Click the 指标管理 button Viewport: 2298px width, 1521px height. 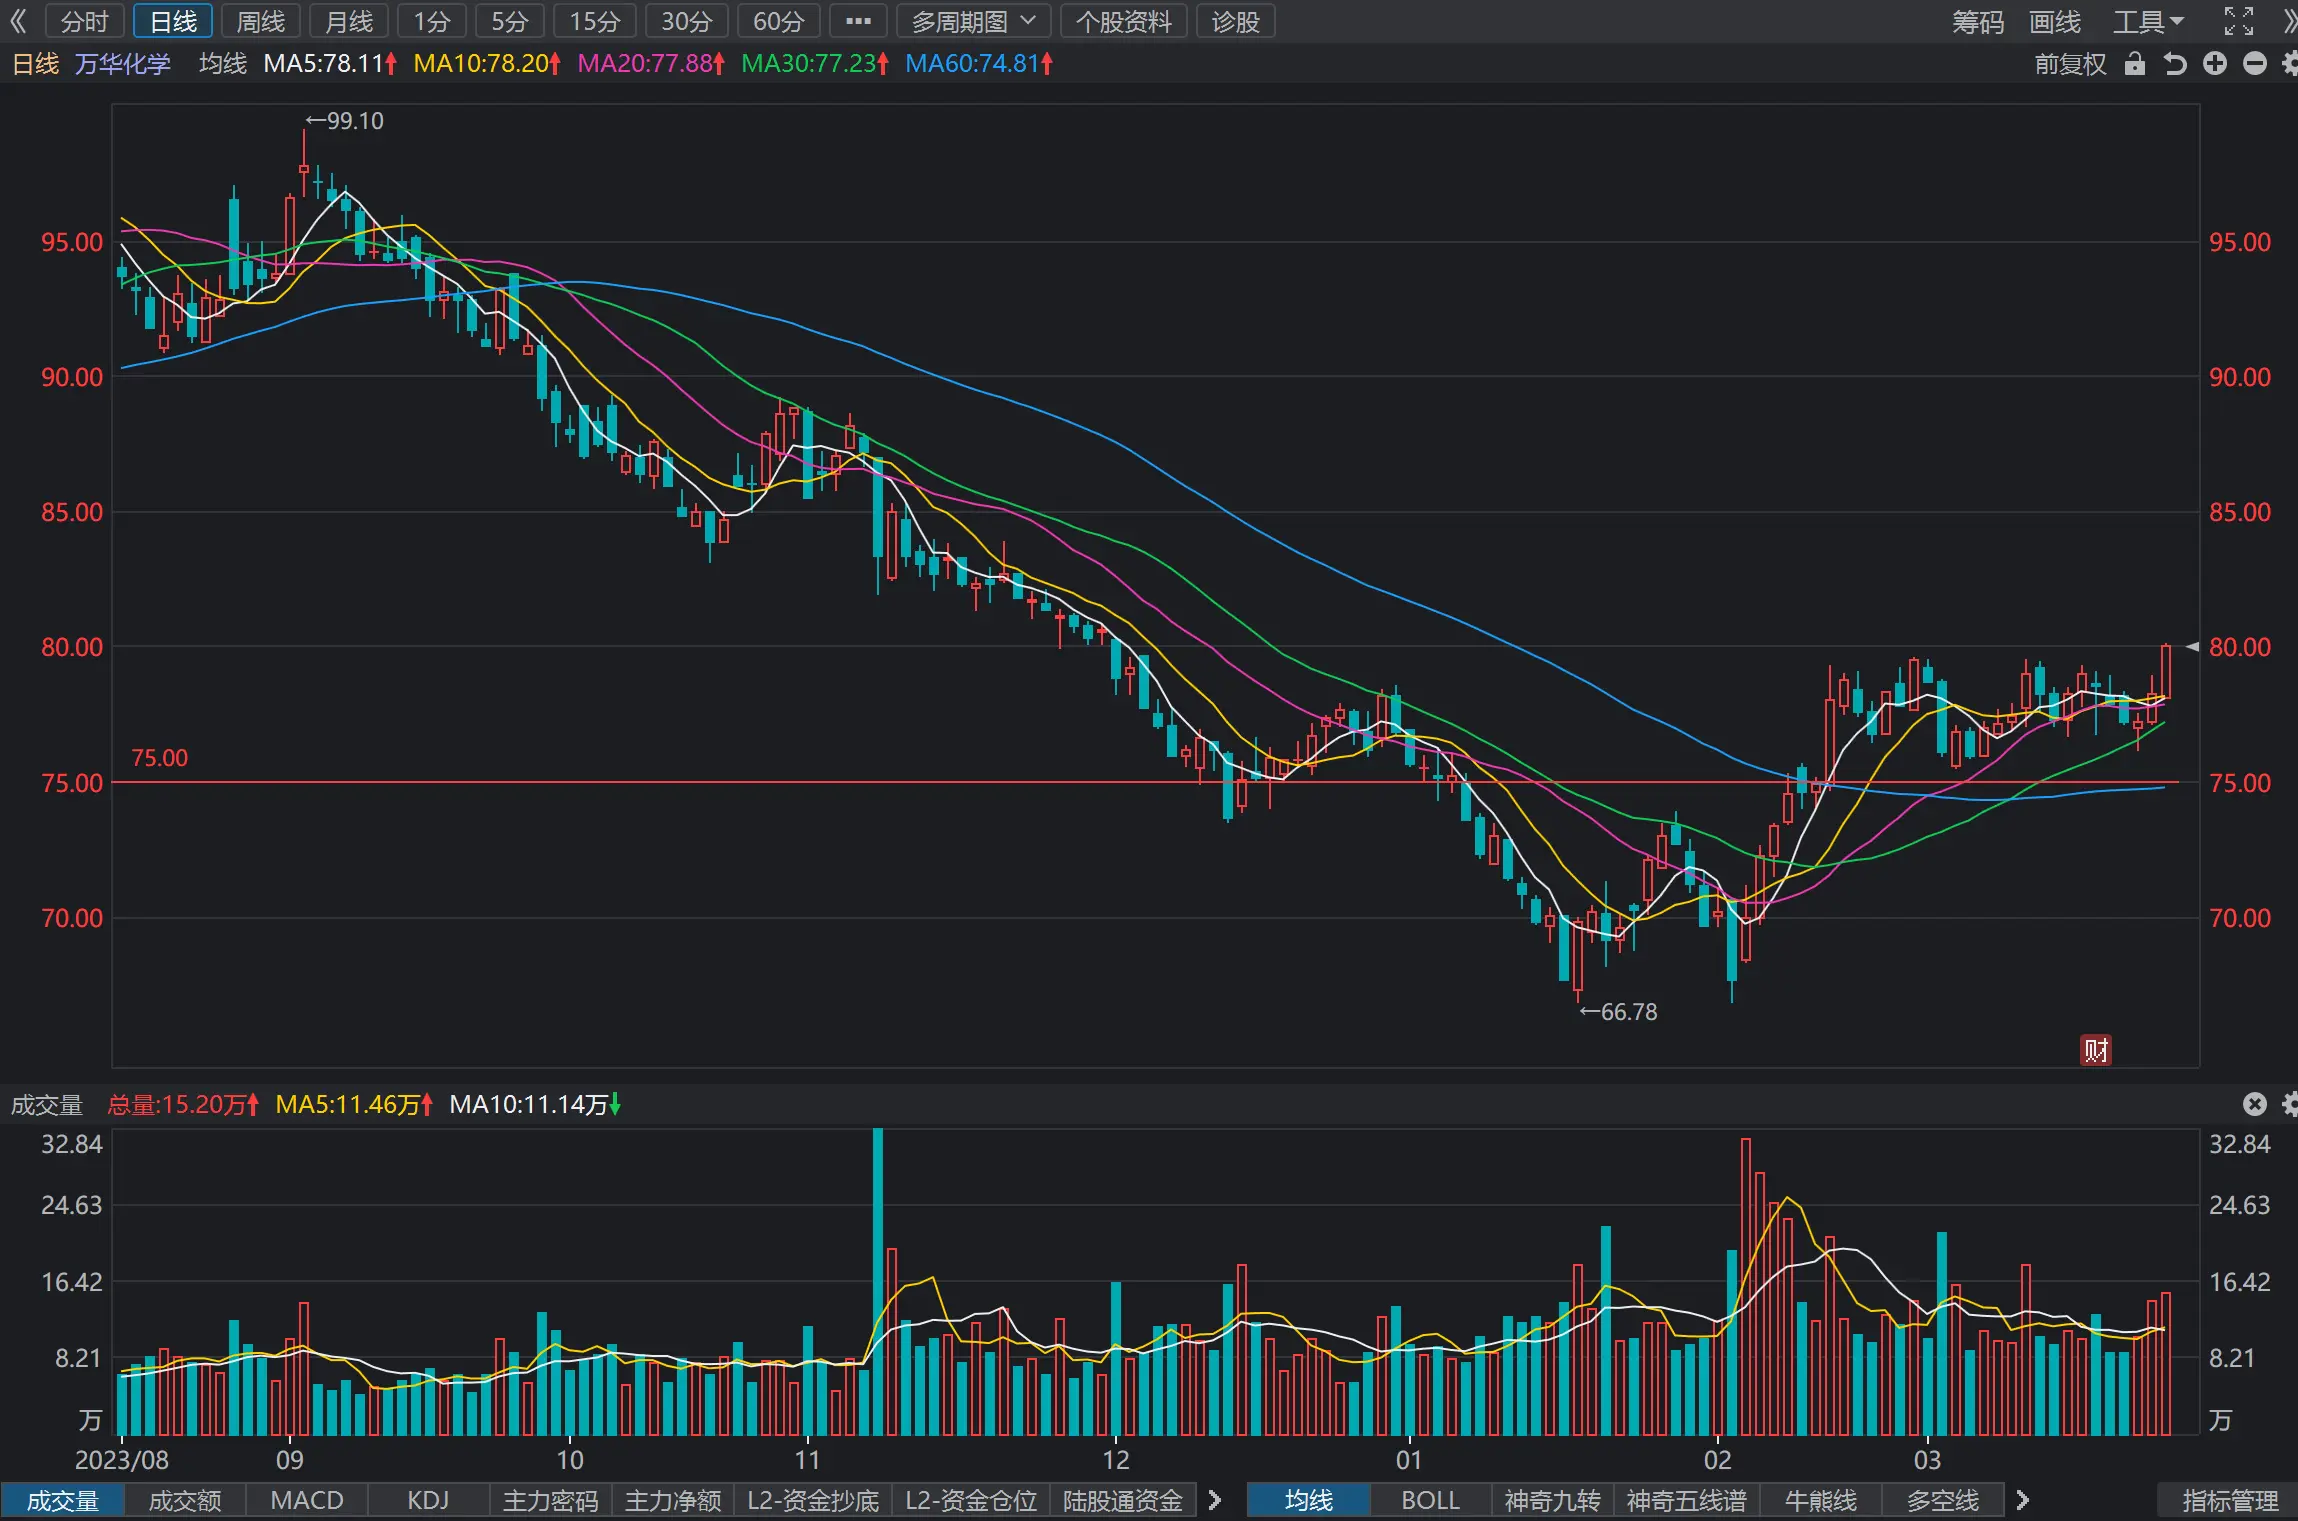tap(2230, 1500)
